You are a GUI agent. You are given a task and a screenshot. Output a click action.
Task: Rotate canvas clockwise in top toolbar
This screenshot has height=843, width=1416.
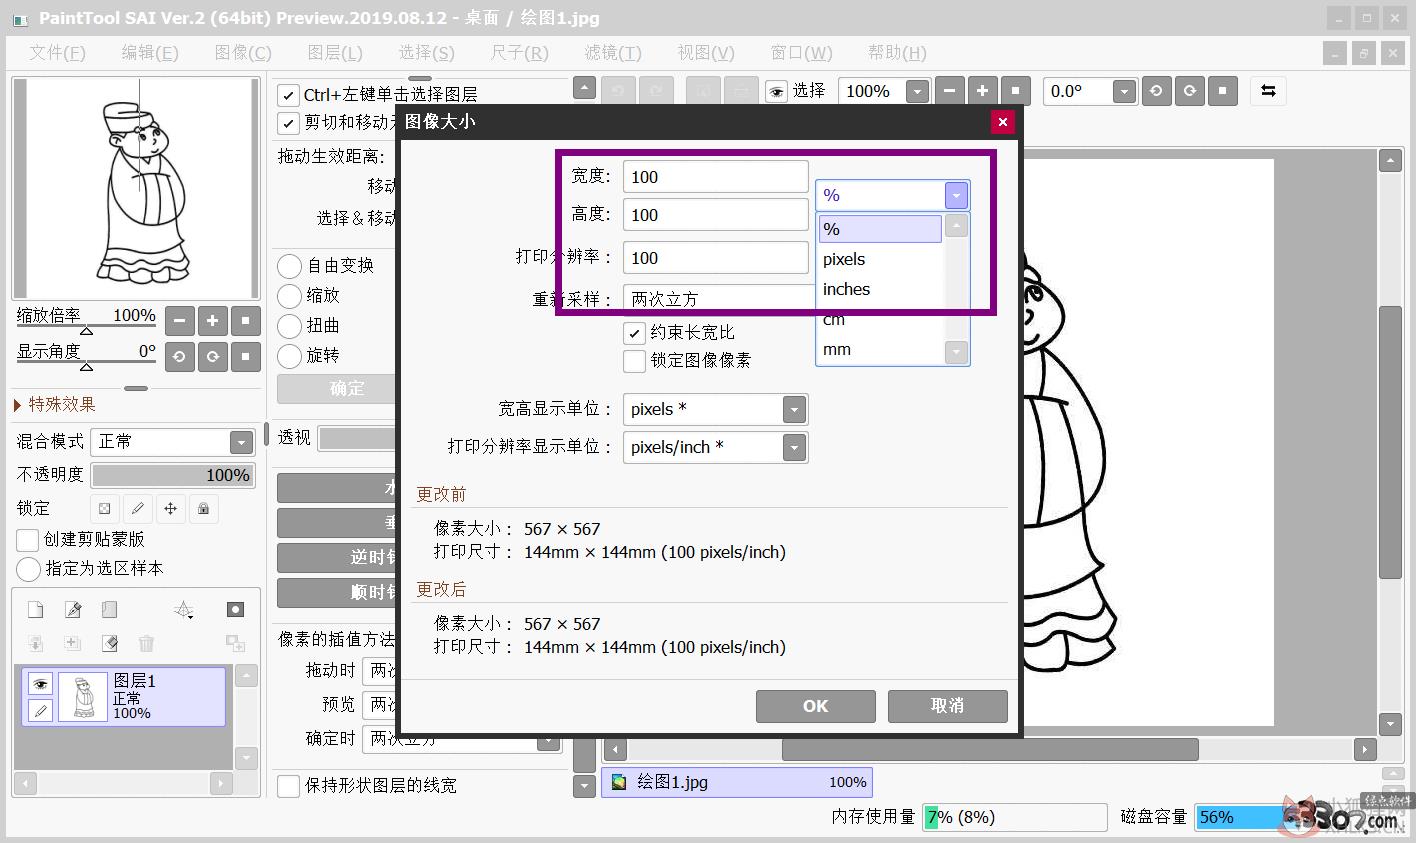coord(1189,91)
